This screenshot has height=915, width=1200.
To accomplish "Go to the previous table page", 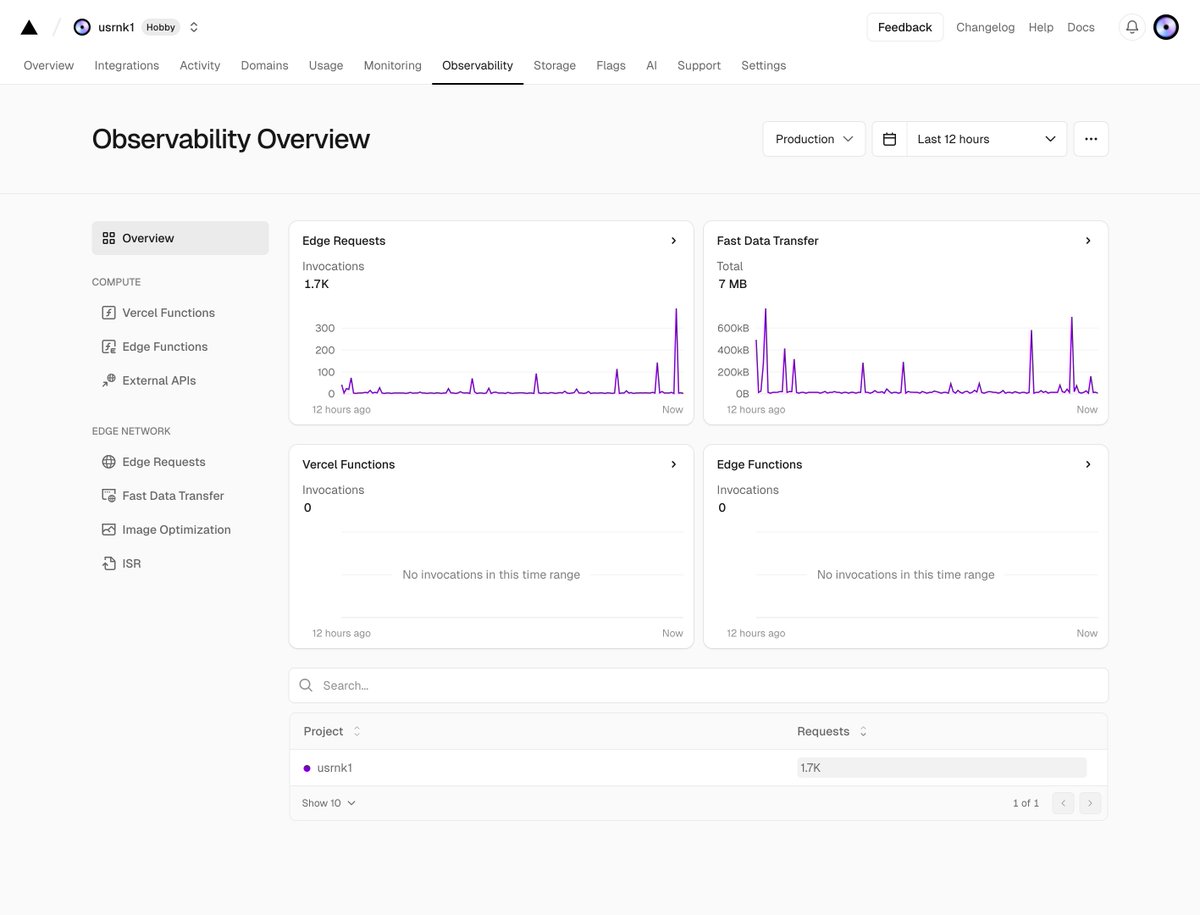I will point(1063,803).
